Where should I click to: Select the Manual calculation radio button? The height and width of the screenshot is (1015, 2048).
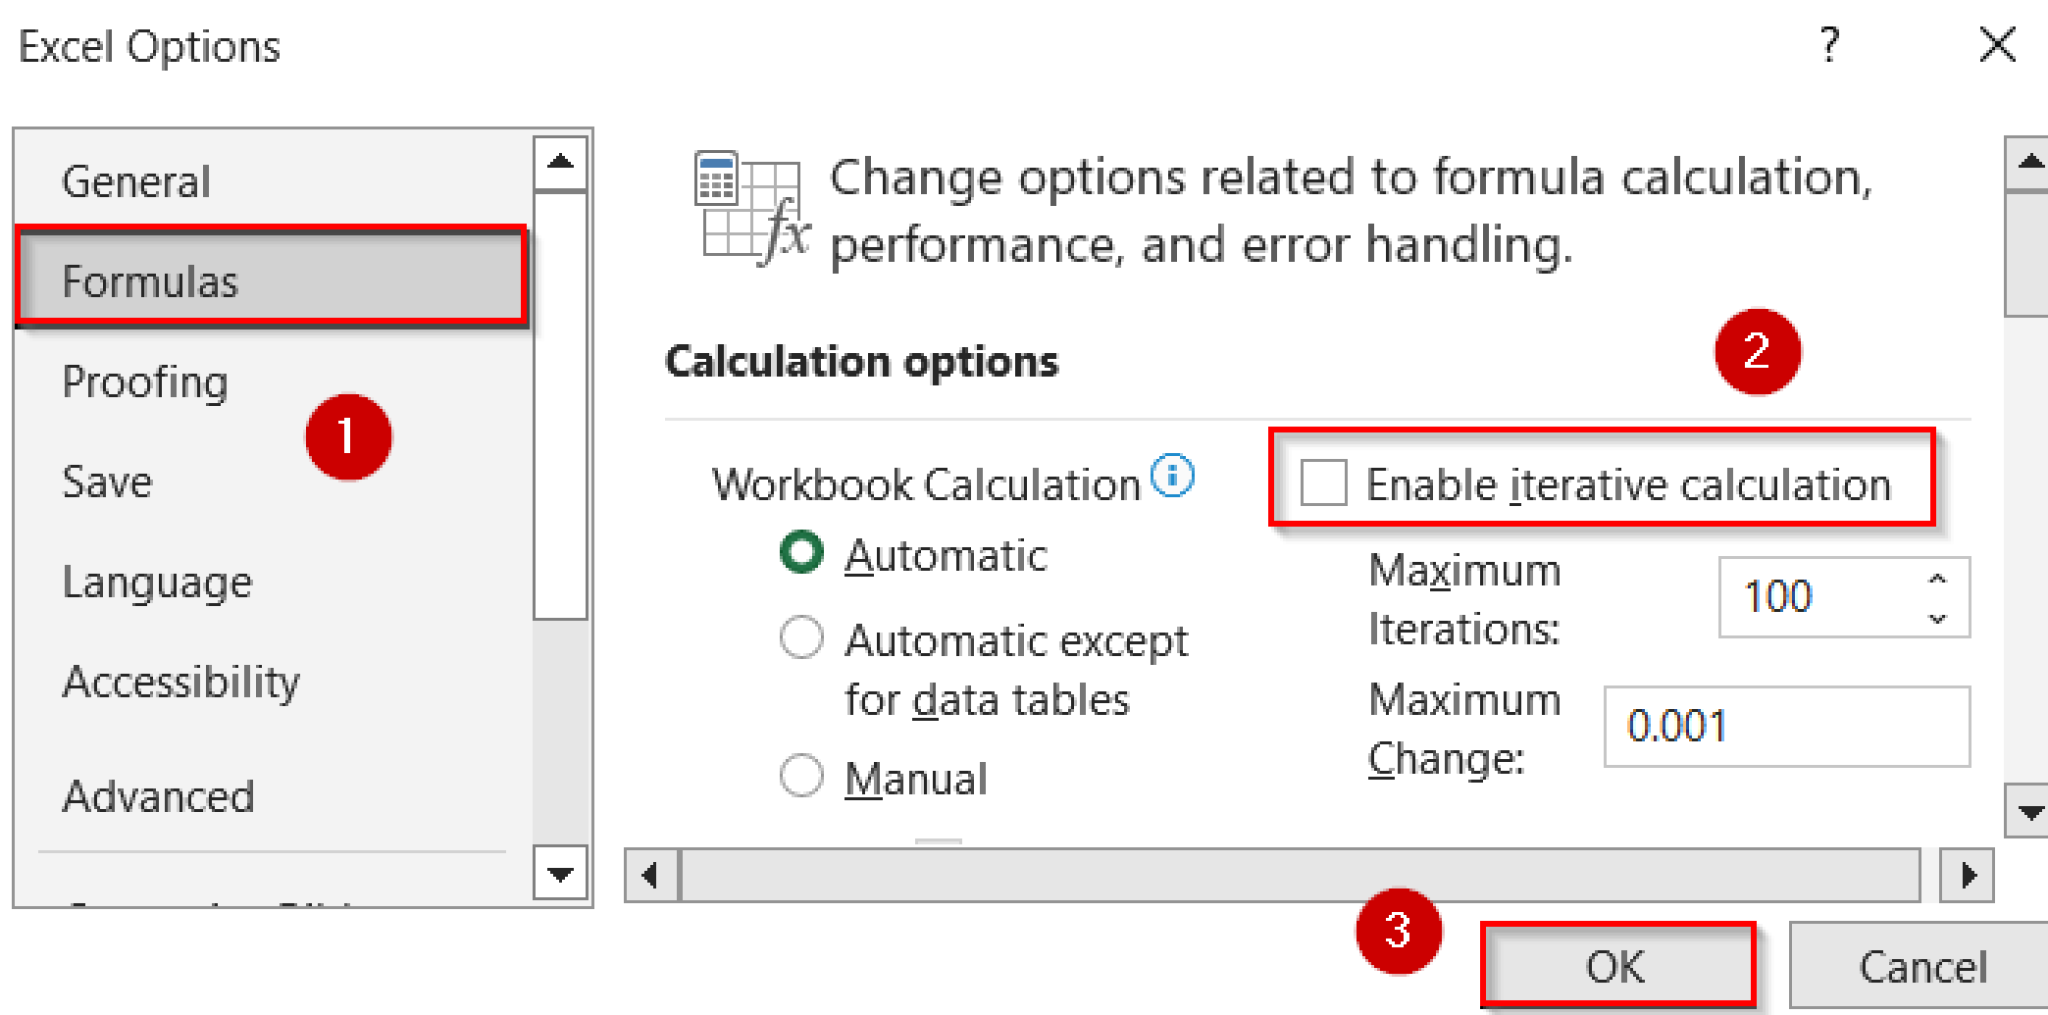coord(801,776)
